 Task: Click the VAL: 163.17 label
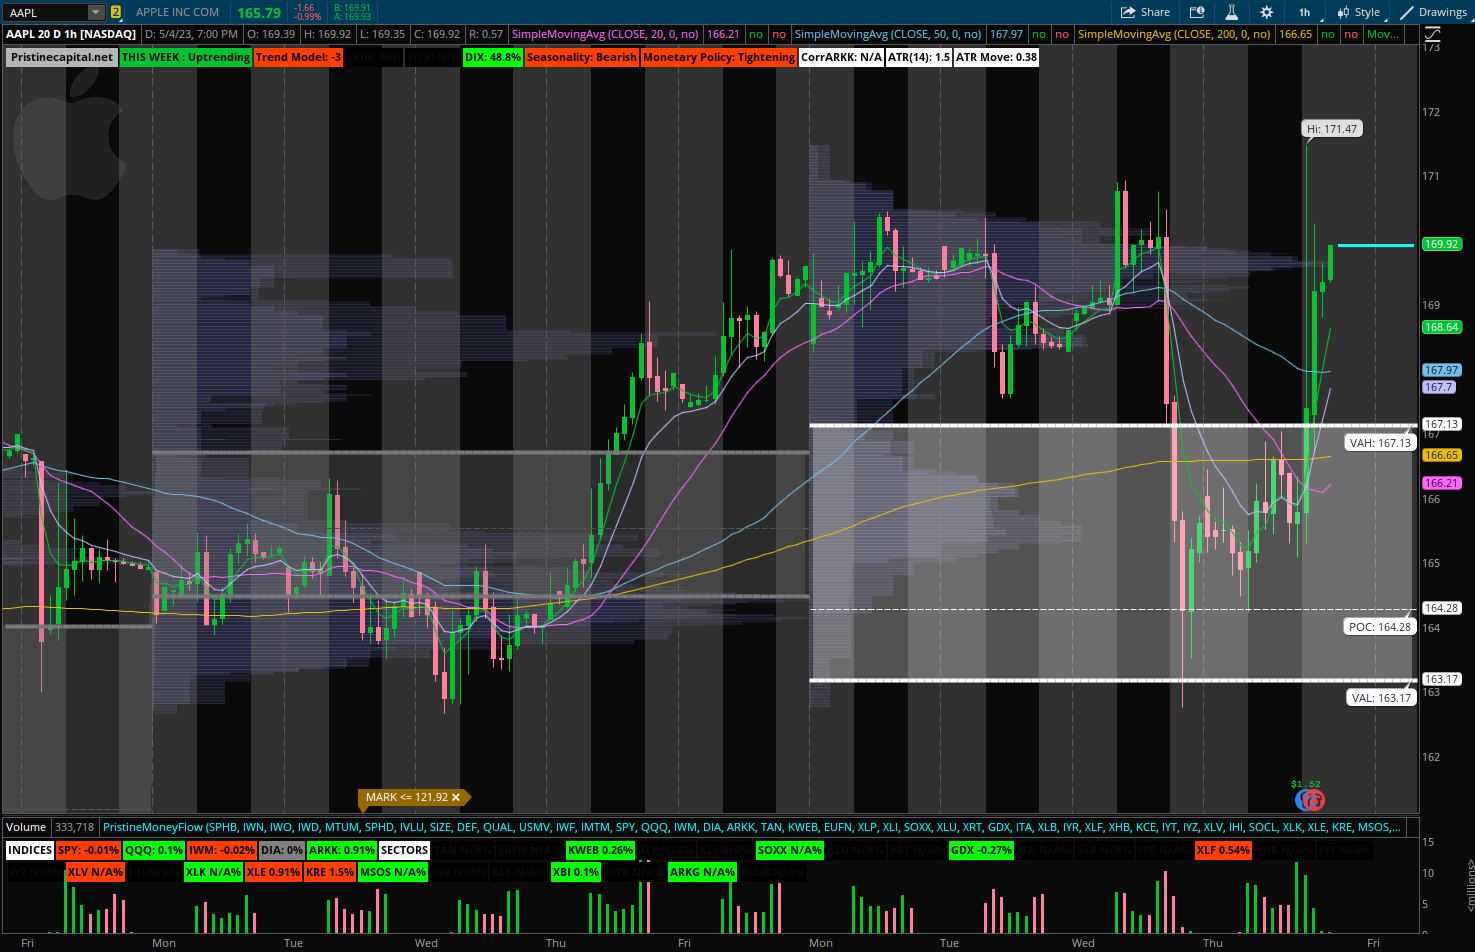point(1380,698)
